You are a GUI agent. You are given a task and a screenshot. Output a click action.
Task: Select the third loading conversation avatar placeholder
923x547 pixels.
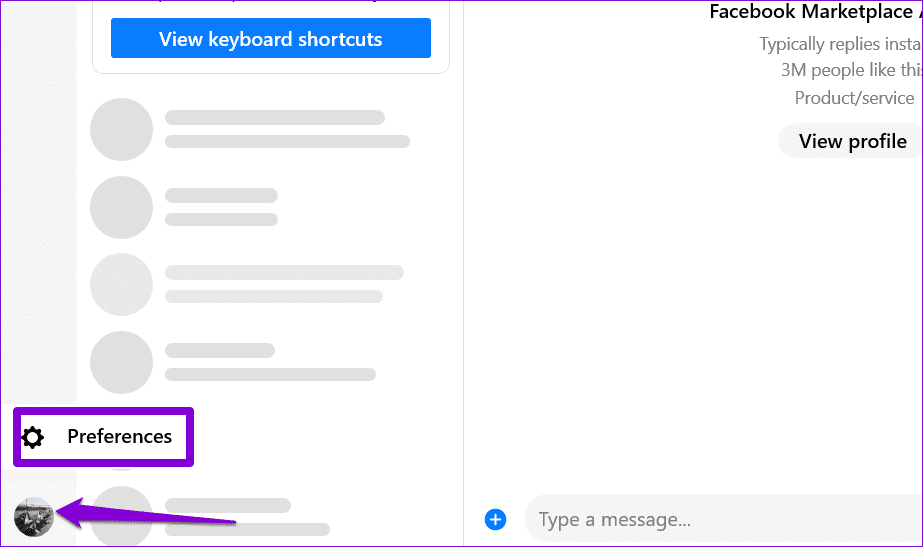(121, 284)
